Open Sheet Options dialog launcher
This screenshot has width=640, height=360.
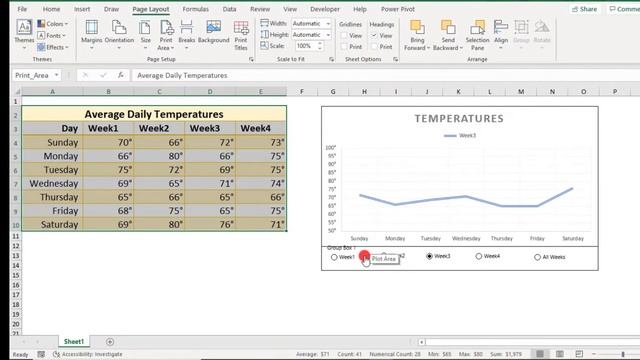click(396, 60)
